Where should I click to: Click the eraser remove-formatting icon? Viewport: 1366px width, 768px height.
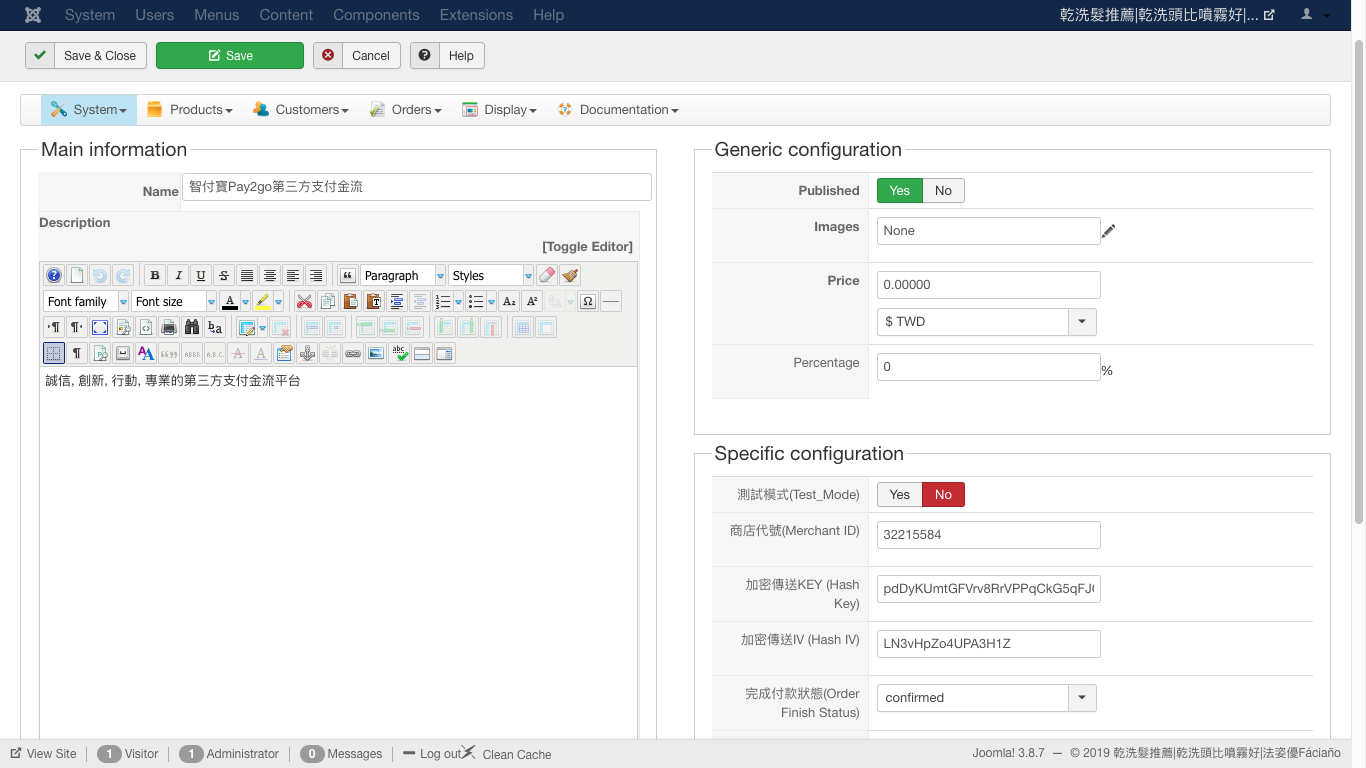coord(547,276)
